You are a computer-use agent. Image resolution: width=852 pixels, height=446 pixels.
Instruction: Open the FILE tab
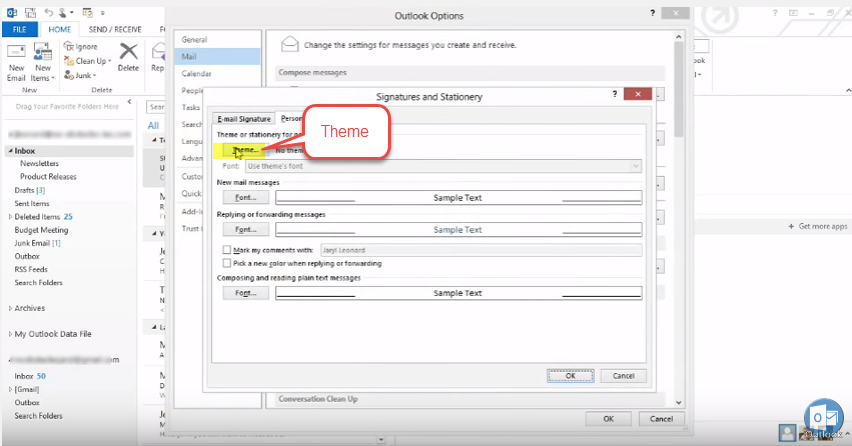pyautogui.click(x=20, y=29)
